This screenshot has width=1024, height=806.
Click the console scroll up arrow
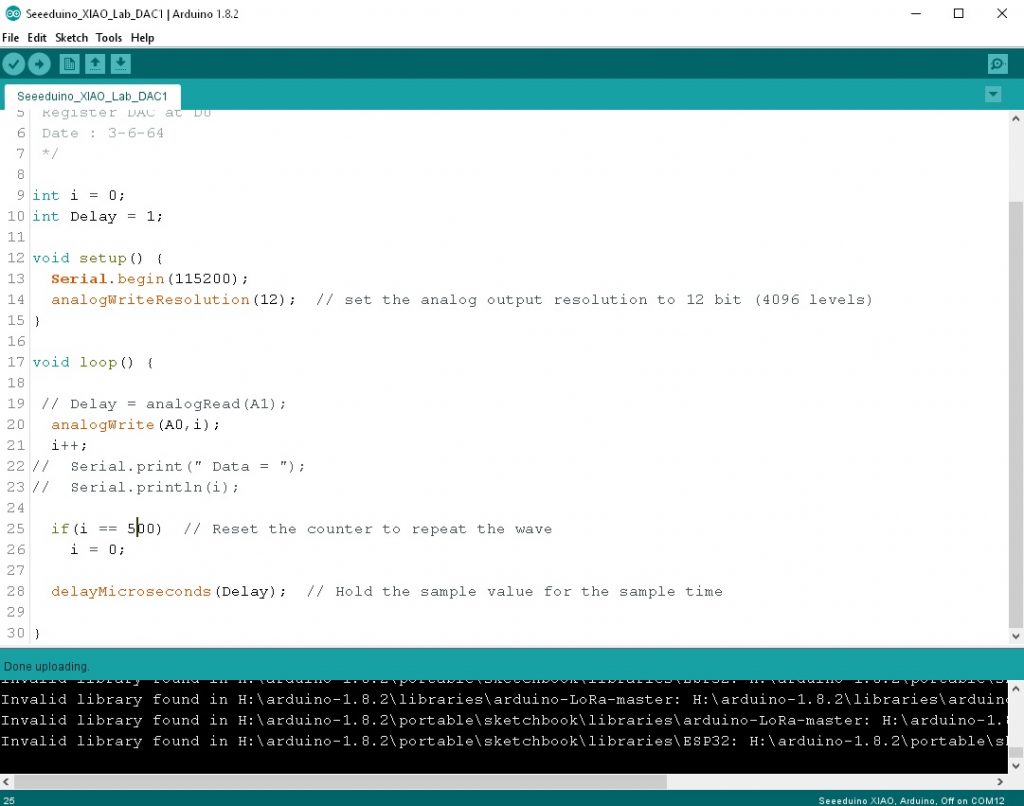(1016, 688)
